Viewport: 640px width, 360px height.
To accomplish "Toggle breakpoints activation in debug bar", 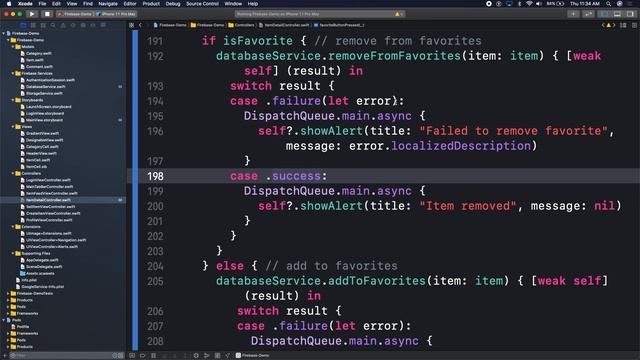I will click(x=142, y=356).
